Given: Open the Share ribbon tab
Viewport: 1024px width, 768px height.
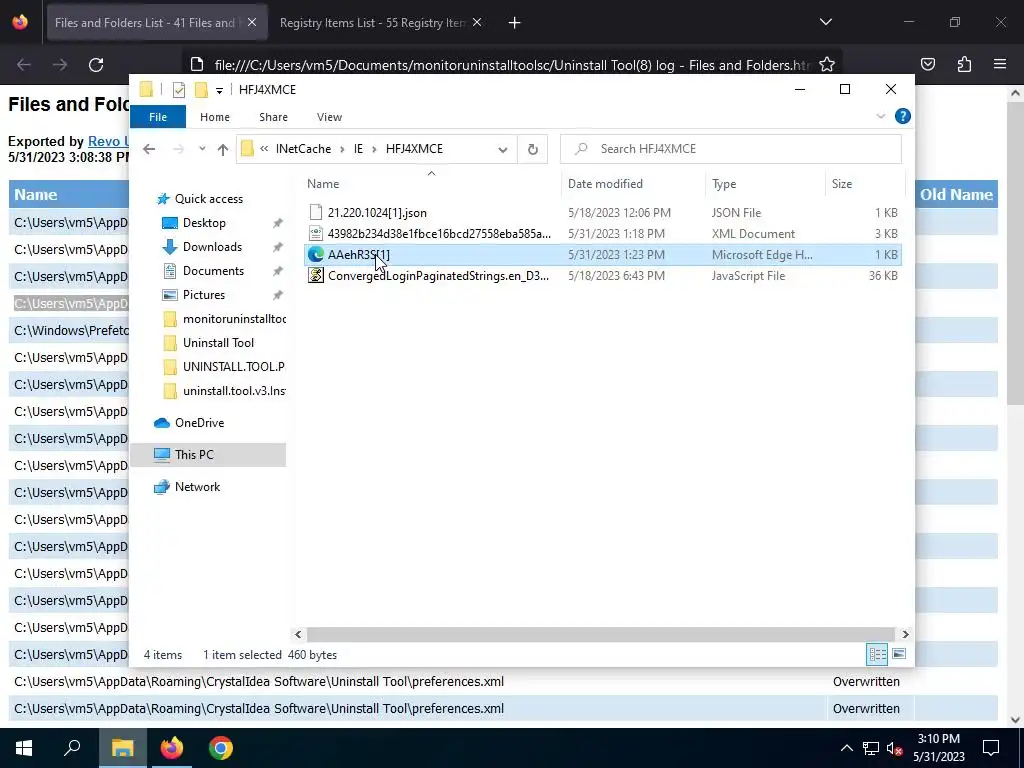Looking at the screenshot, I should point(273,117).
